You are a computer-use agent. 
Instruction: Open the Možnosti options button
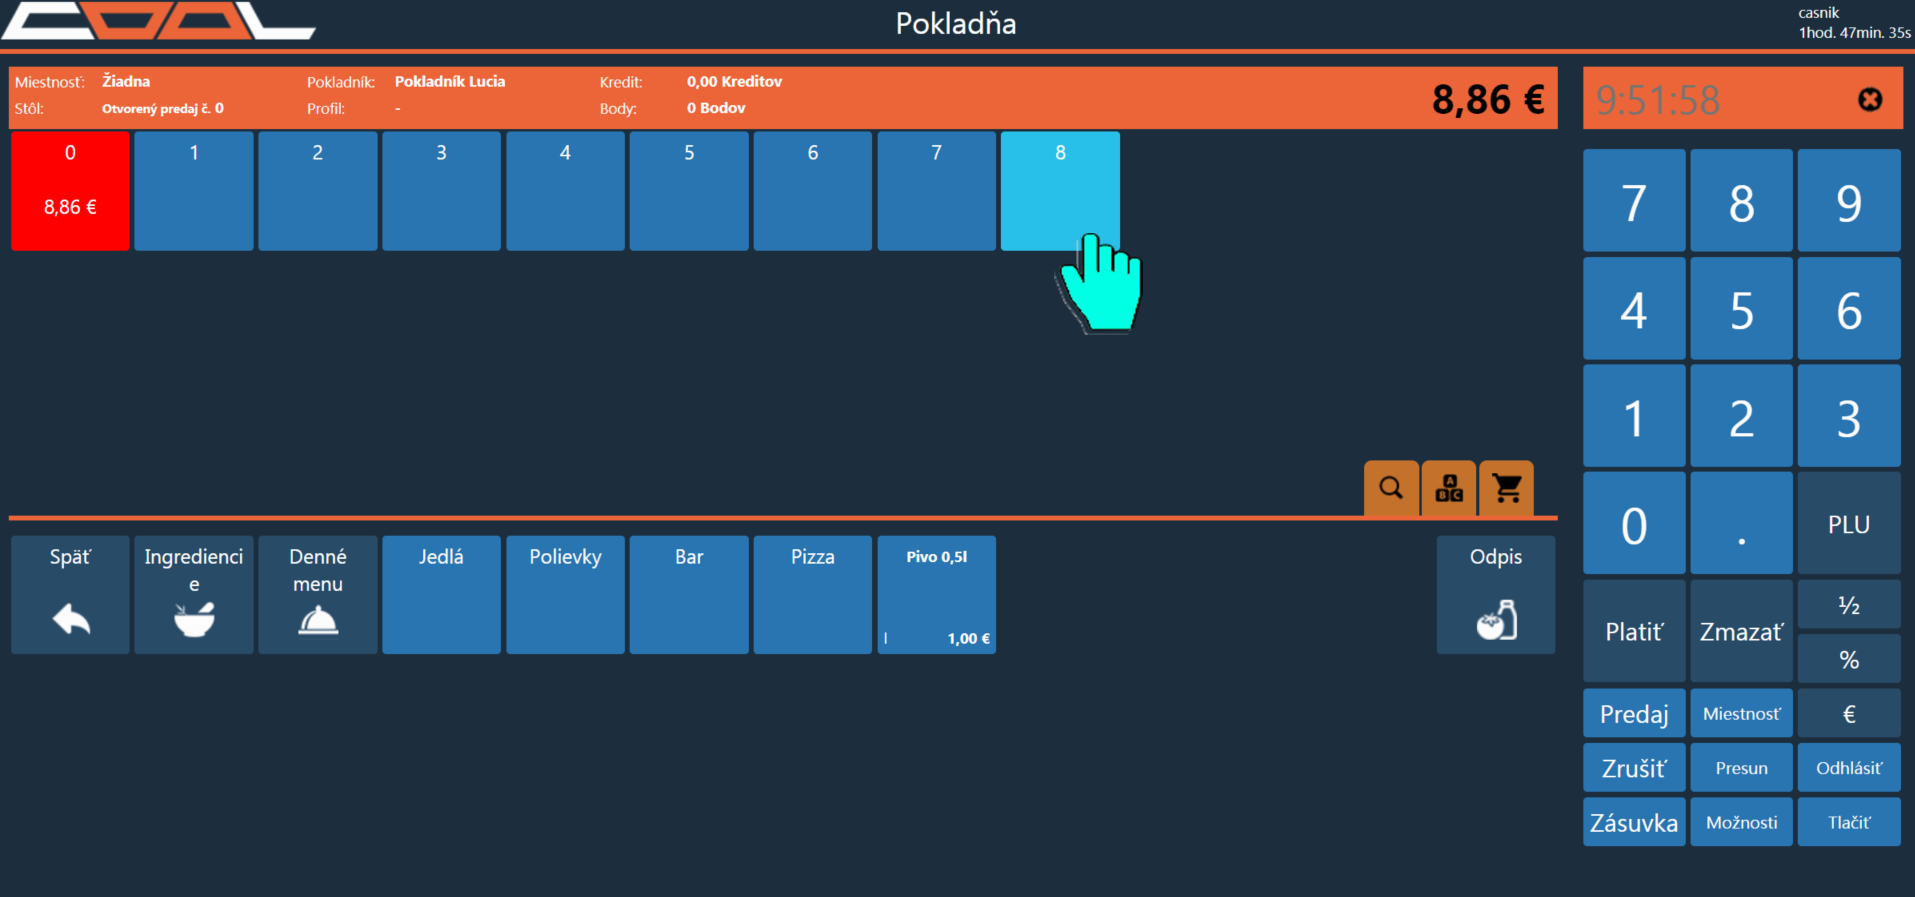click(x=1741, y=822)
